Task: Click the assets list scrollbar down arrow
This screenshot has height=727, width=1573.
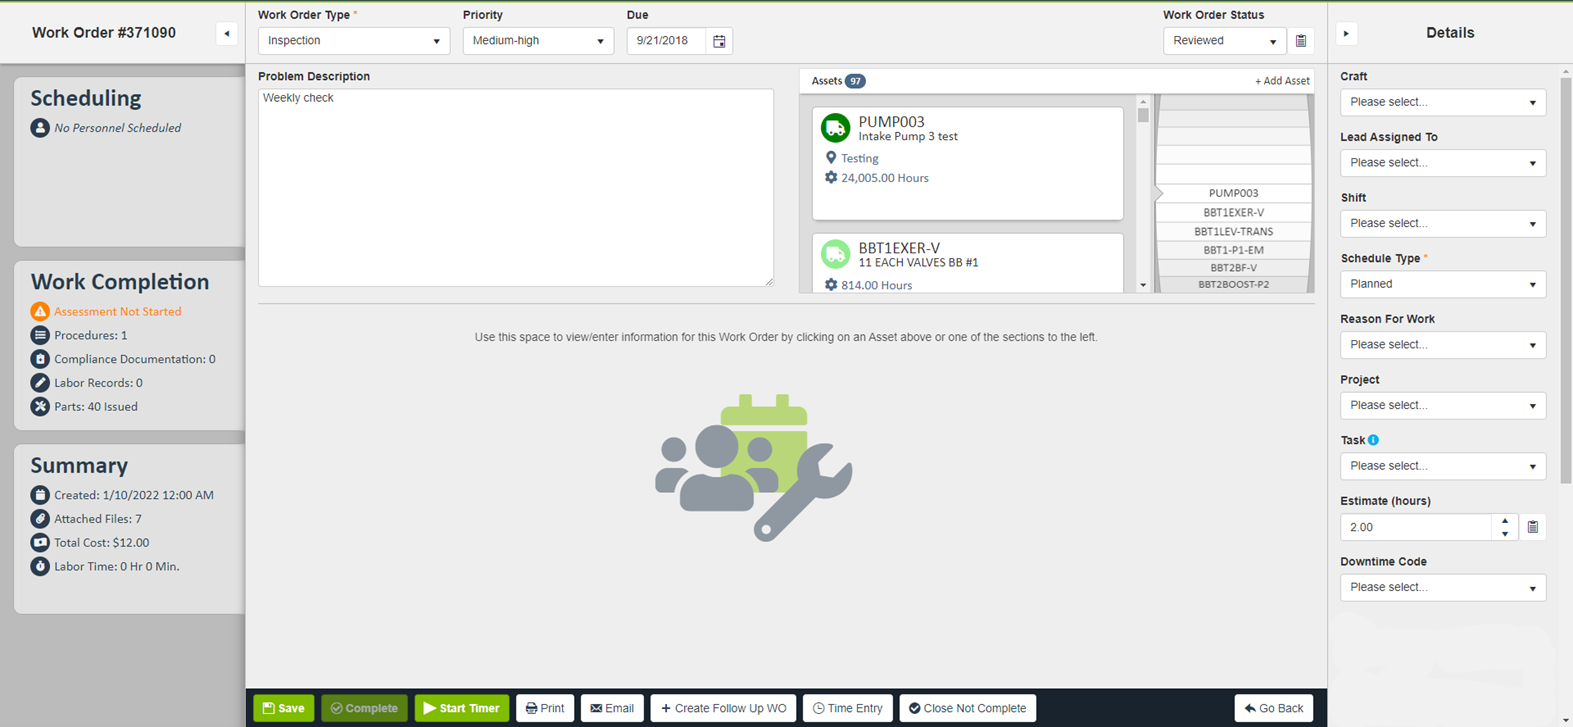Action: [1143, 286]
